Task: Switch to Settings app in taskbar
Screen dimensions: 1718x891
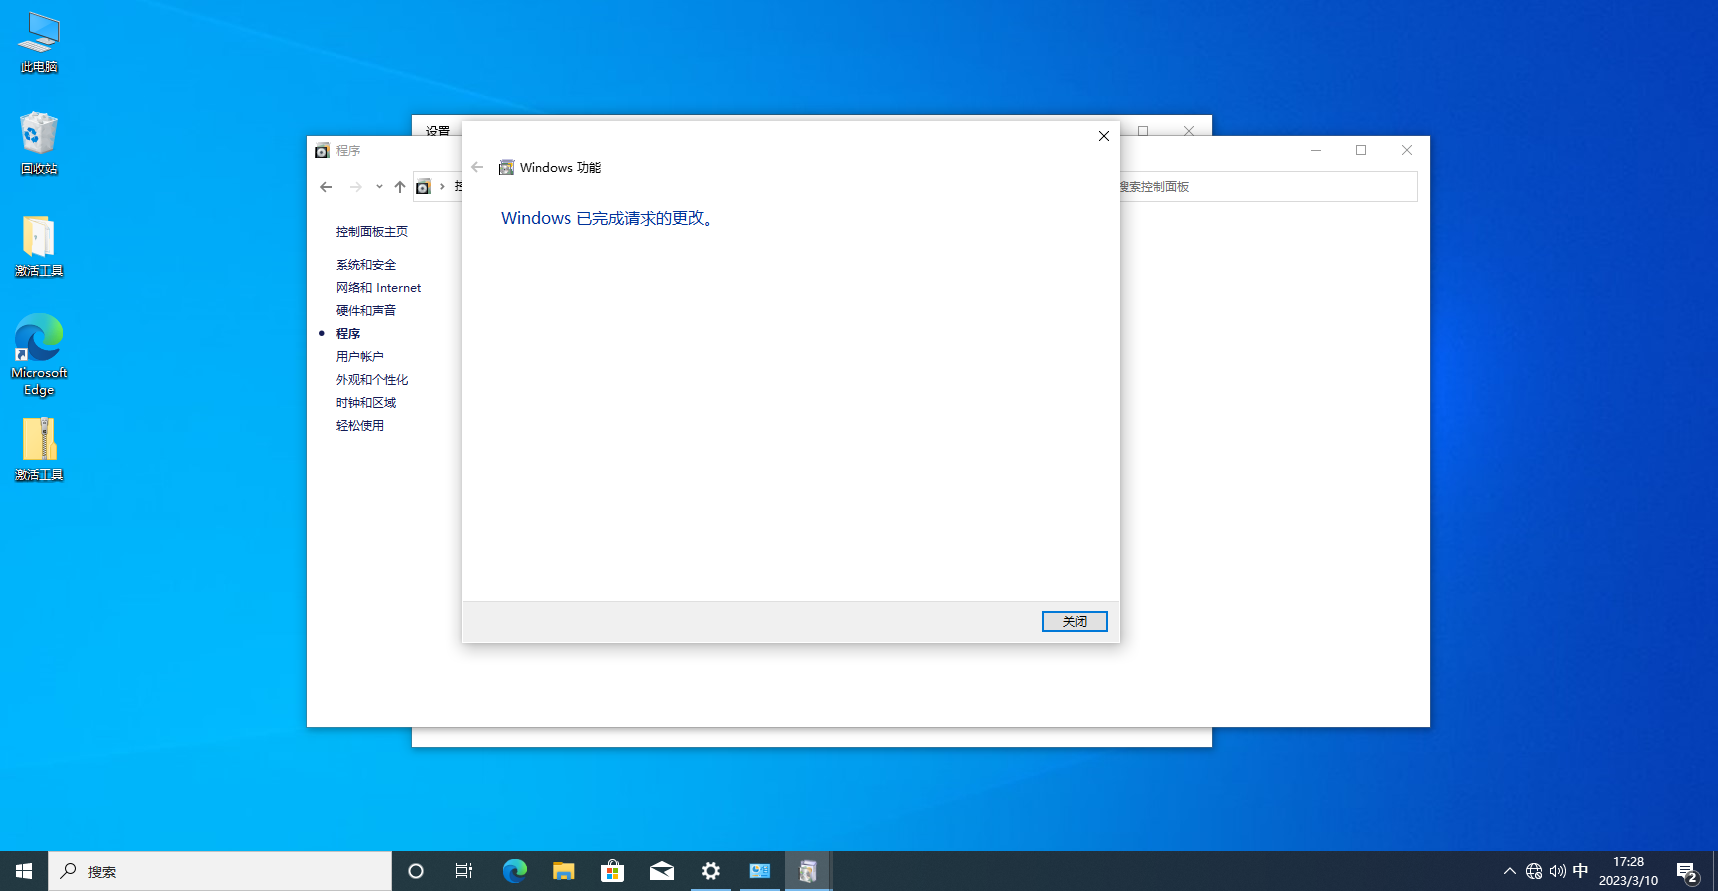Action: point(710,871)
